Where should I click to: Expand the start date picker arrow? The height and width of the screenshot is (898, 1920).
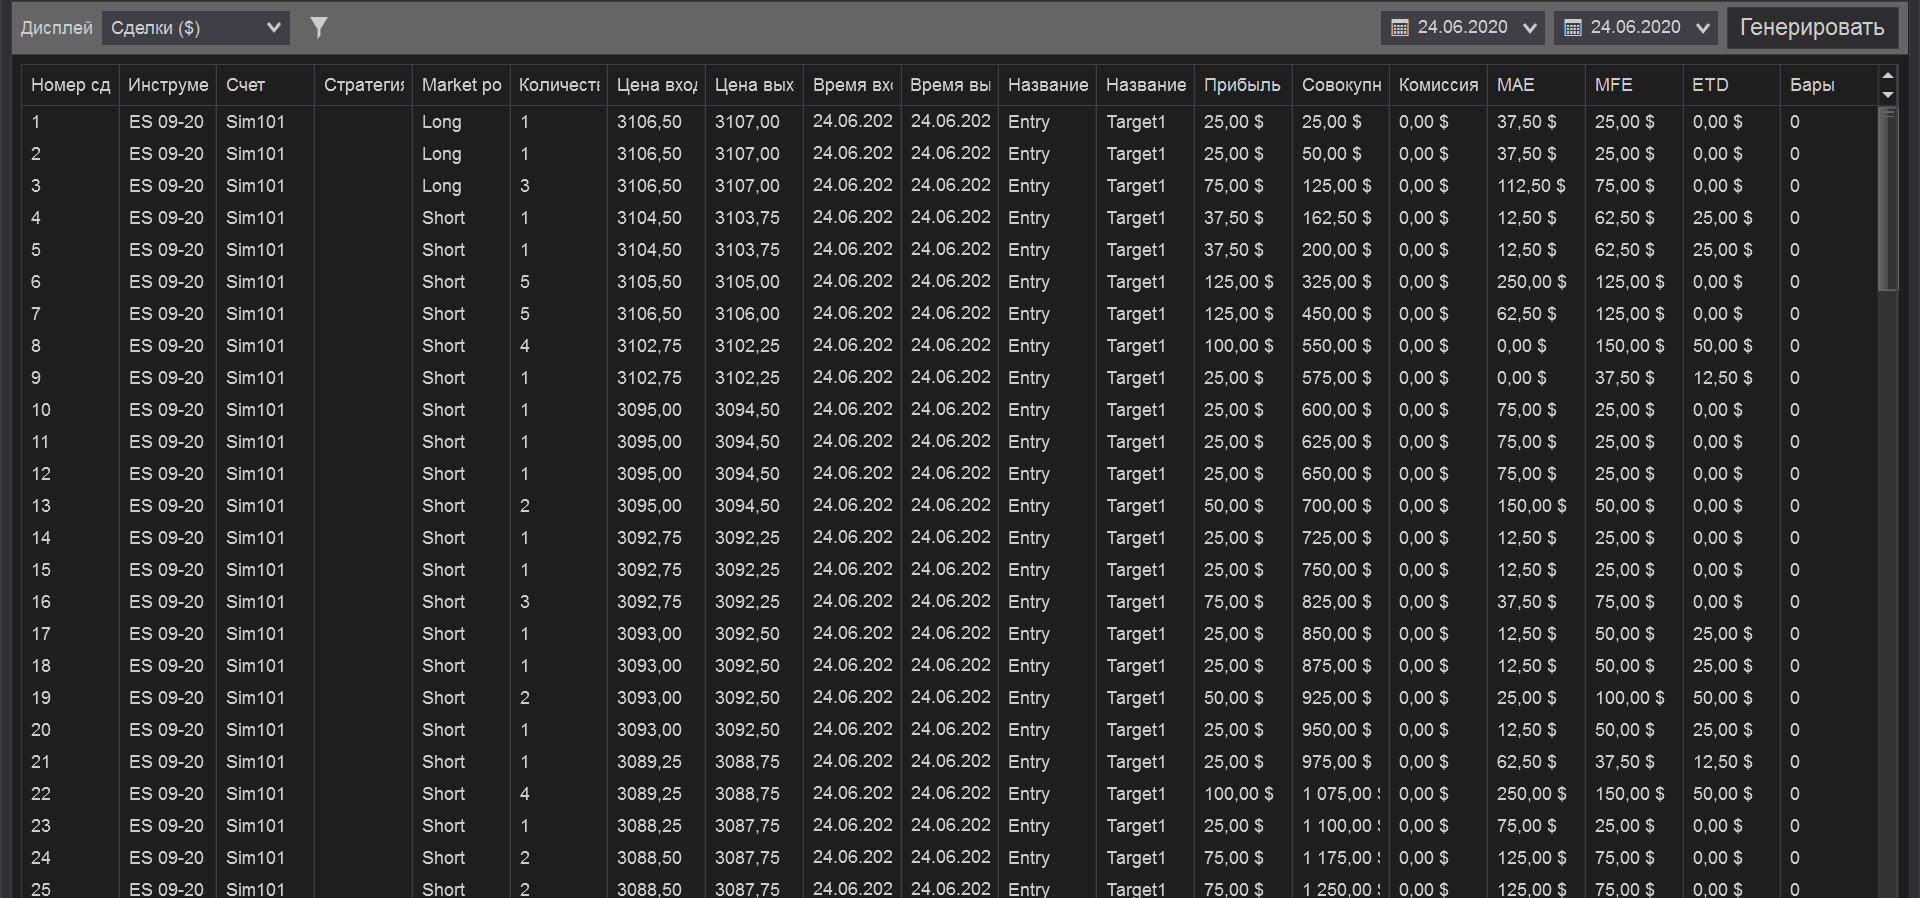(1529, 28)
